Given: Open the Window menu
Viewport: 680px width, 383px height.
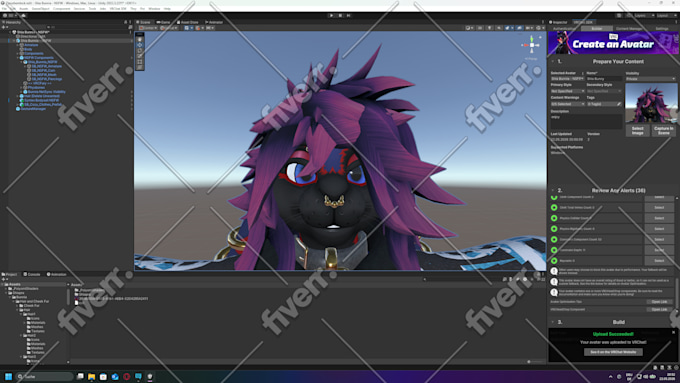Looking at the screenshot, I should click(x=154, y=9).
